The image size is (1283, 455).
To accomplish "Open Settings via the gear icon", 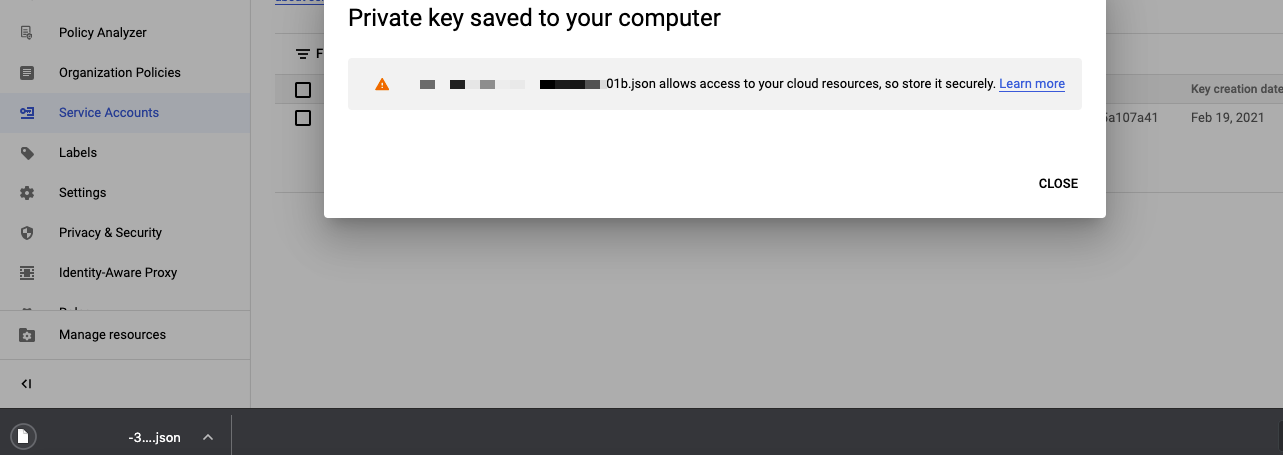I will (27, 193).
